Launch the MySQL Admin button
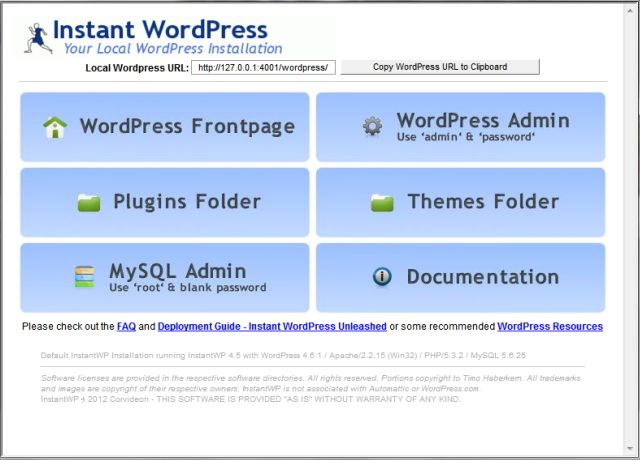 pyautogui.click(x=165, y=278)
